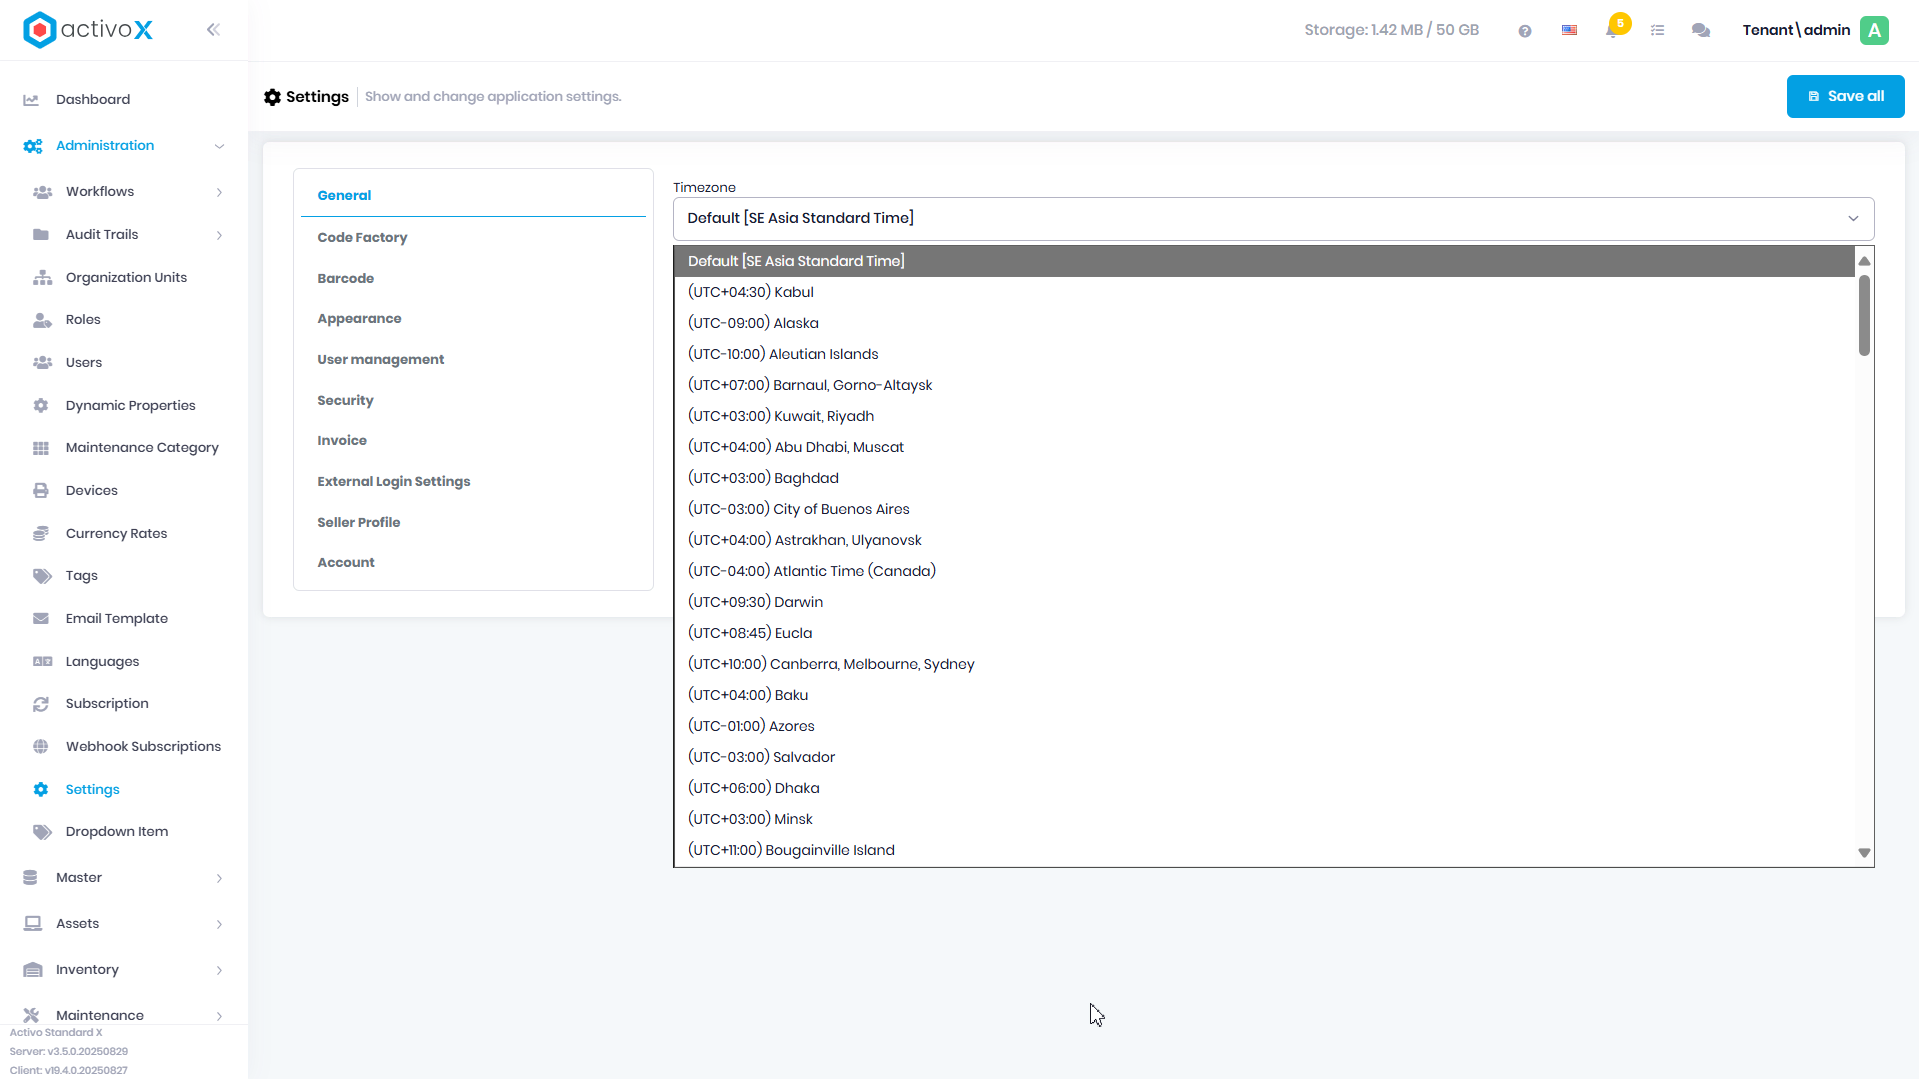Open chat messages icon
This screenshot has height=1079, width=1919.
(1700, 31)
